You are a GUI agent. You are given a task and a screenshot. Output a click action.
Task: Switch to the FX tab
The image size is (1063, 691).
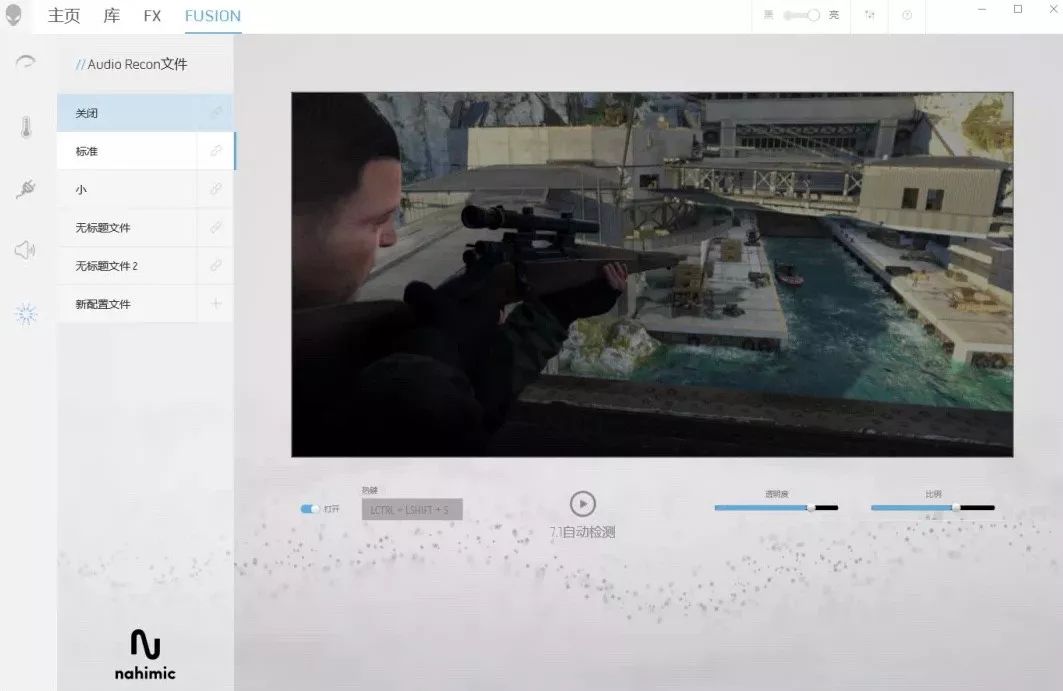152,16
